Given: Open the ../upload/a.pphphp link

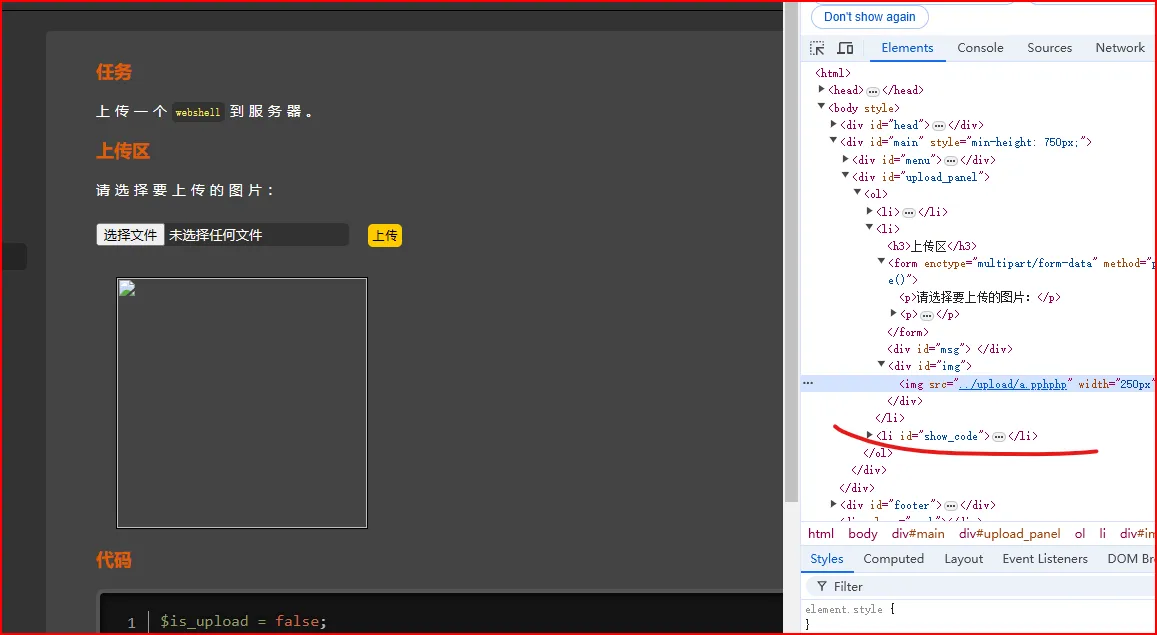Looking at the screenshot, I should point(1013,385).
